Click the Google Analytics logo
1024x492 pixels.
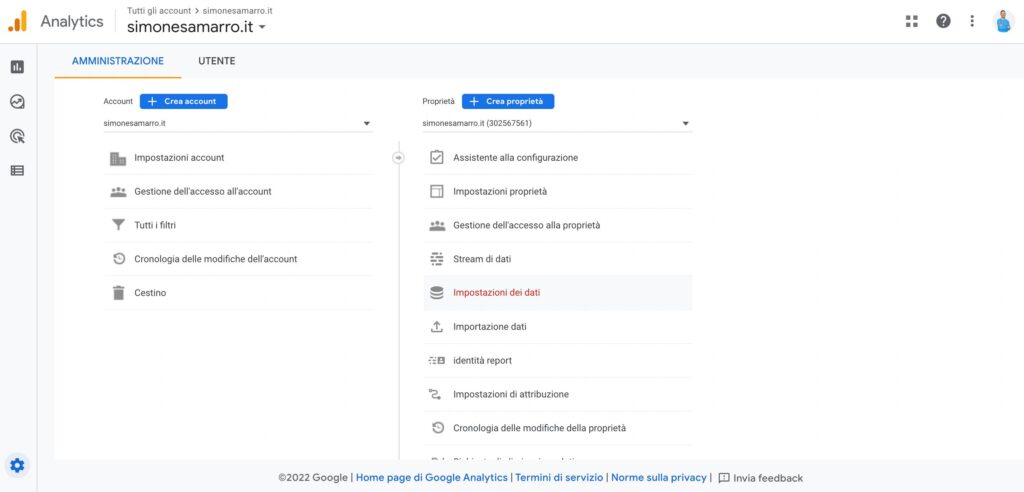(18, 21)
